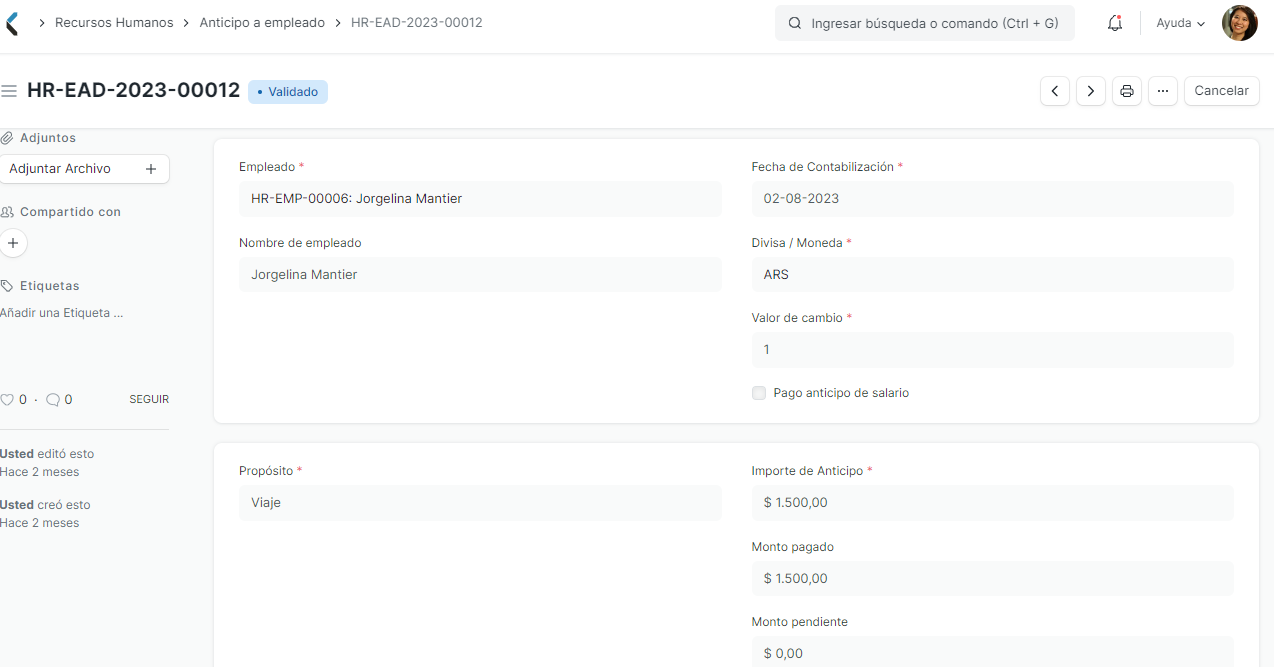Open the user avatar menu
This screenshot has width=1274, height=667.
pos(1240,23)
